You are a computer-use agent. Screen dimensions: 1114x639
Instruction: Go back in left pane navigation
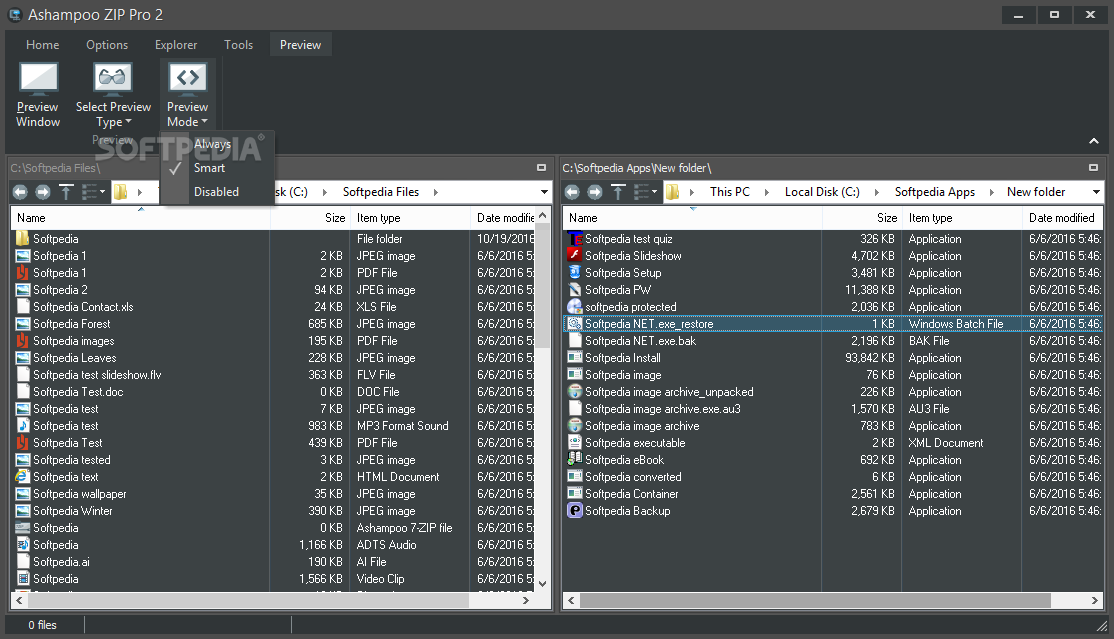click(21, 192)
